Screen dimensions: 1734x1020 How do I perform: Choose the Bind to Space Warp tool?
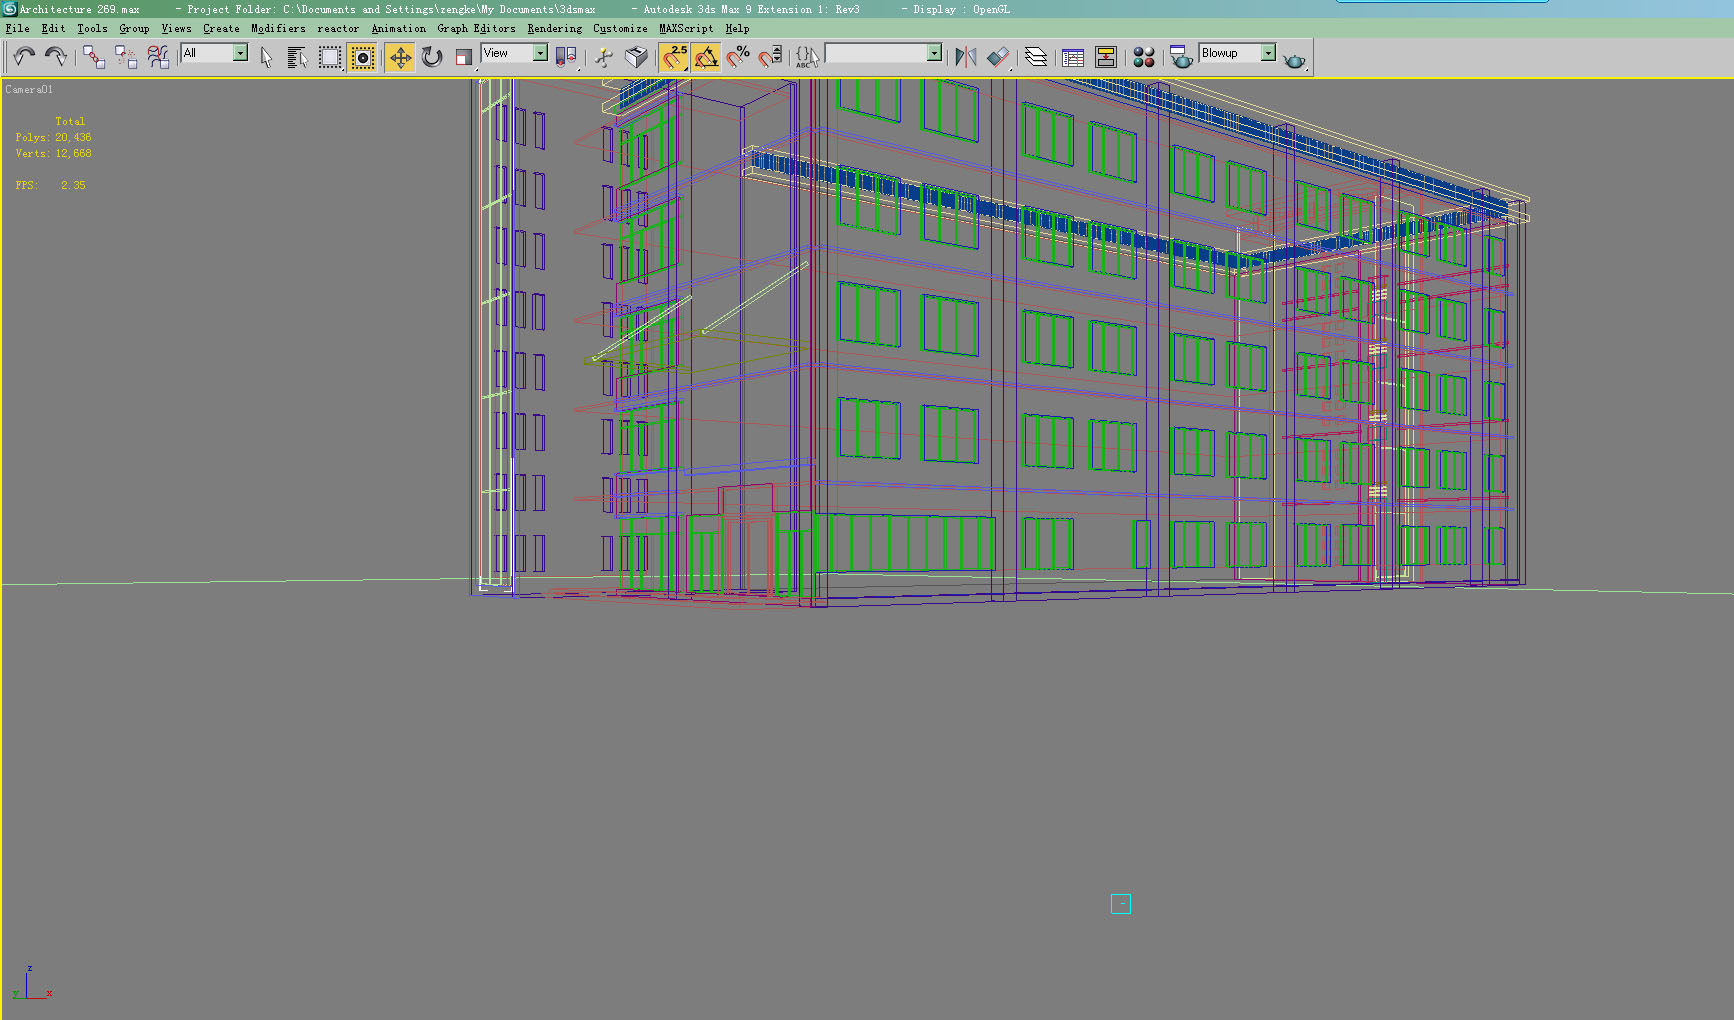click(x=158, y=57)
